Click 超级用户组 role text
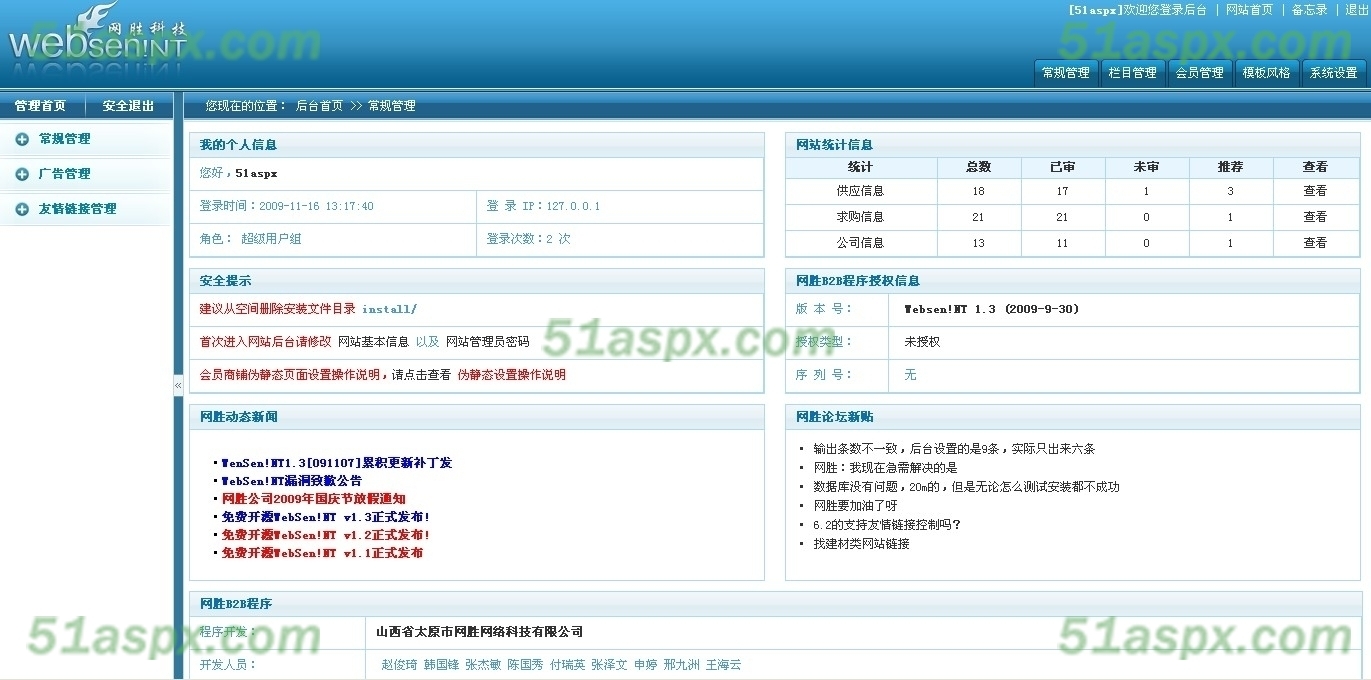 [271, 239]
